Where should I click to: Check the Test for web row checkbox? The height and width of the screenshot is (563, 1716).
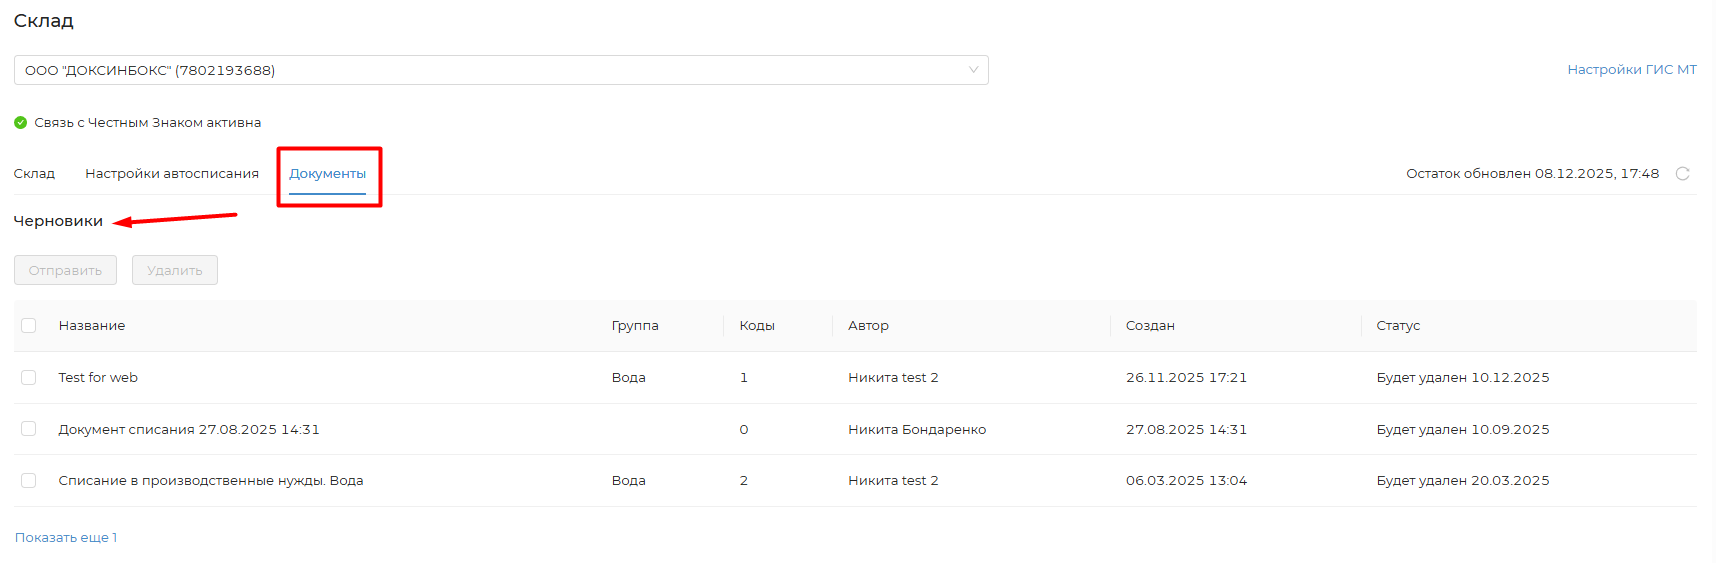tap(29, 378)
